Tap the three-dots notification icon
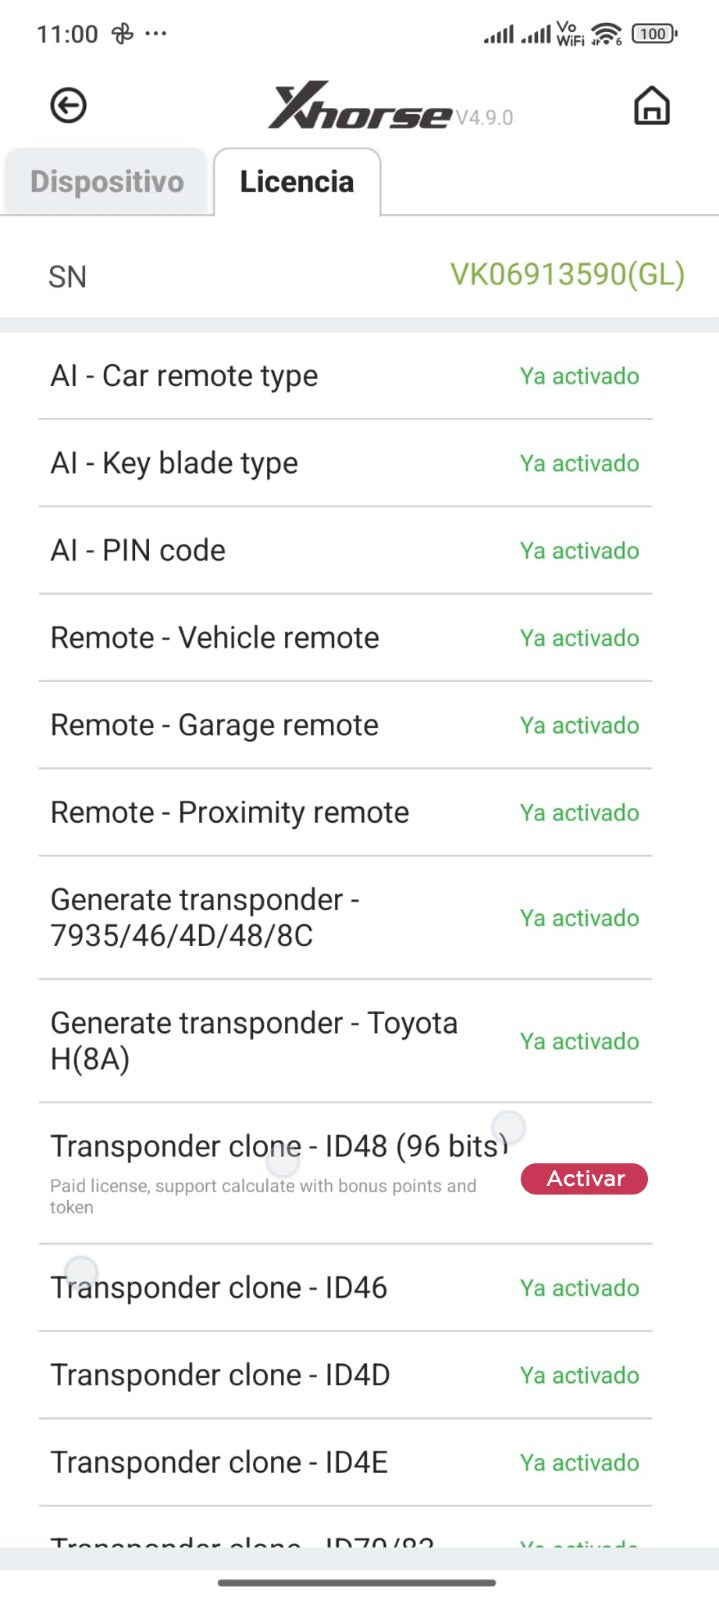 pos(156,34)
